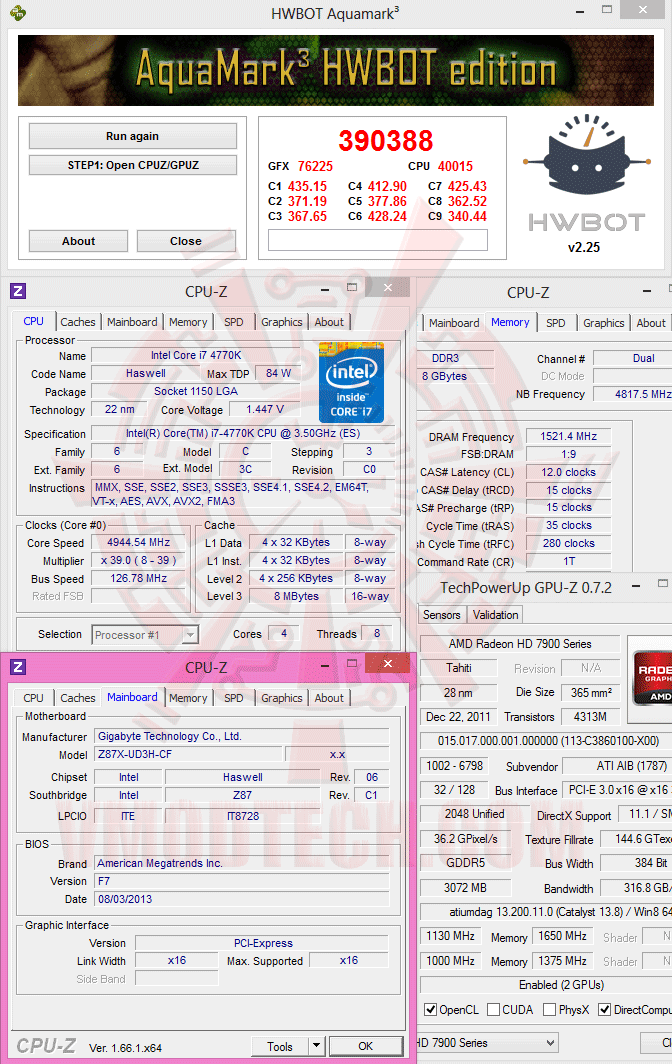Click the Intel Core i7 badge

(x=351, y=383)
